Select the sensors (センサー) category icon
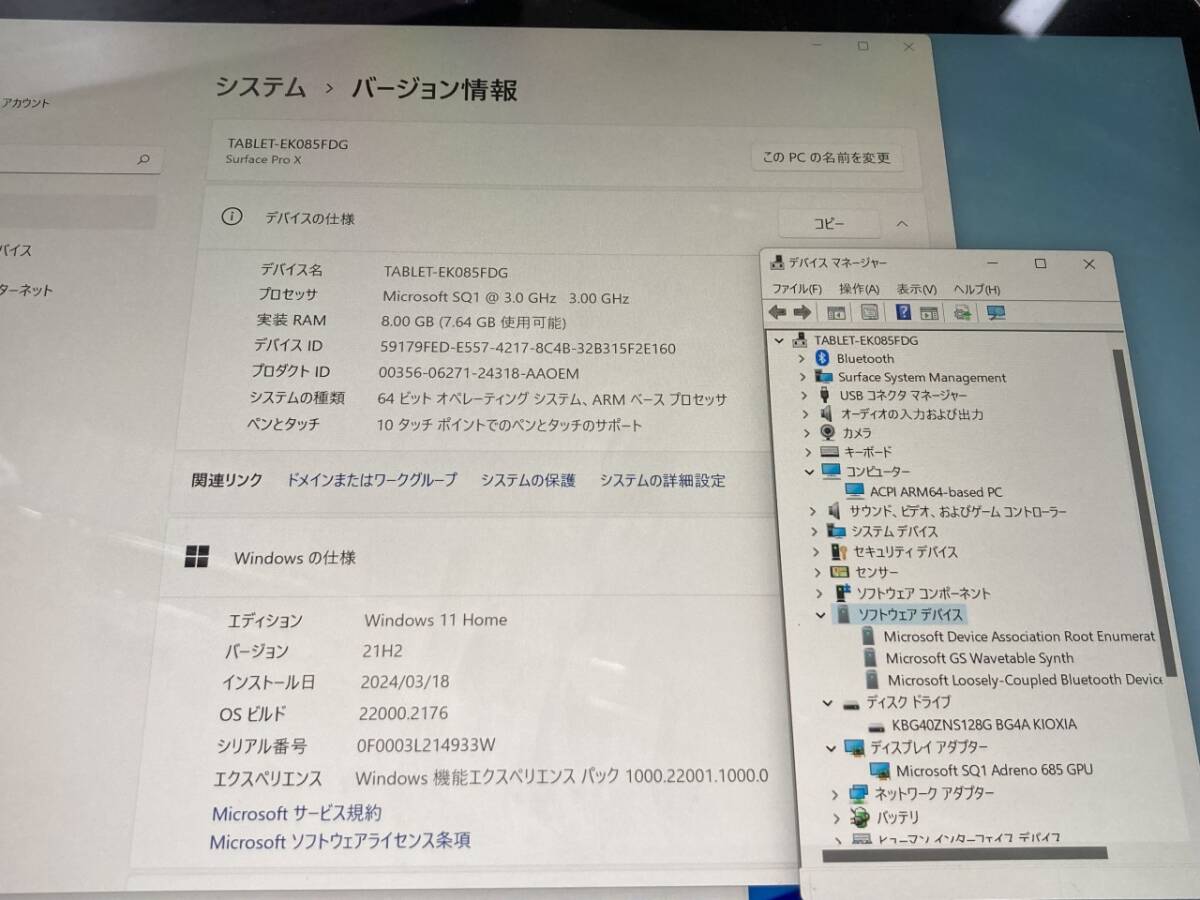 (840, 573)
